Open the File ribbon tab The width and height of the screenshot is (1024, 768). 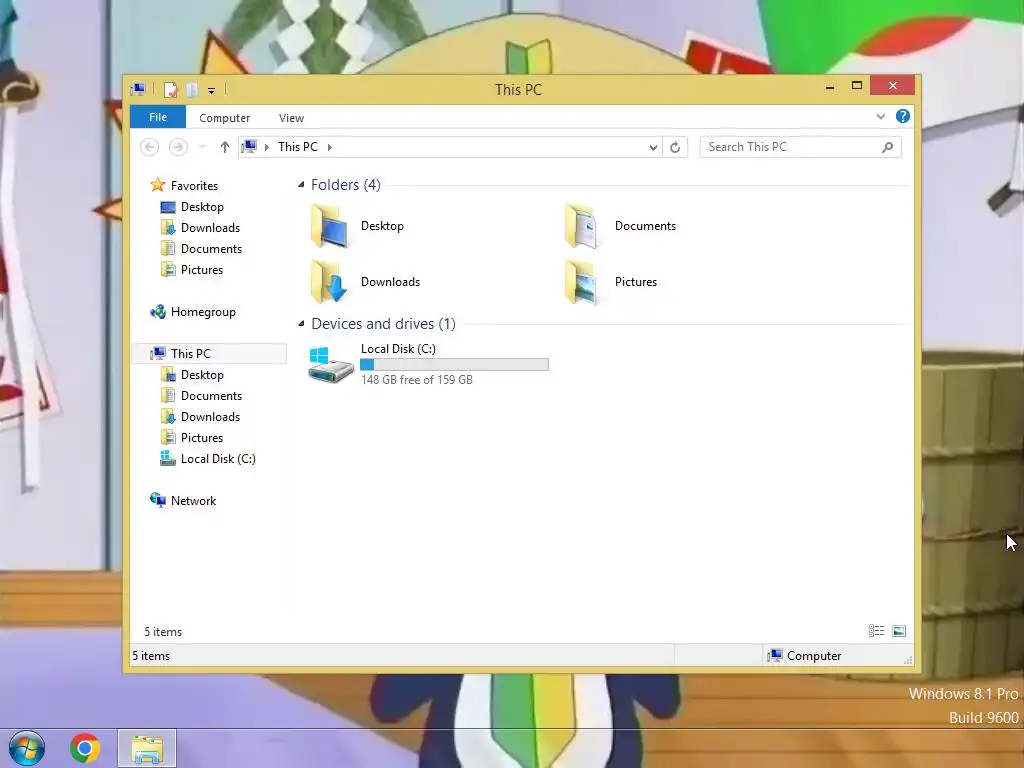tap(157, 117)
